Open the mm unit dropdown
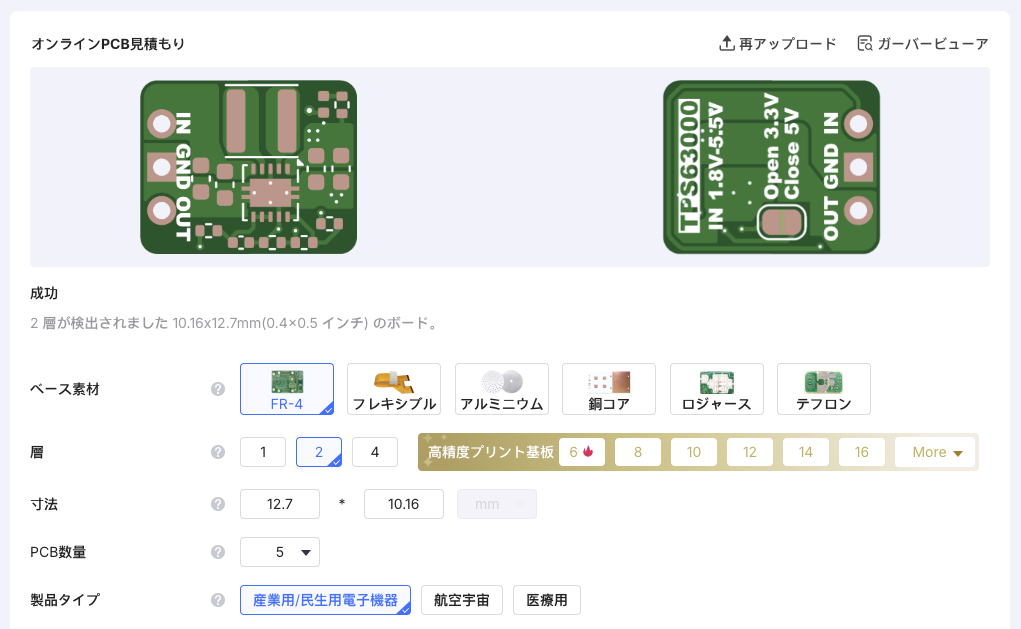Viewport: 1021px width, 629px height. [x=497, y=504]
